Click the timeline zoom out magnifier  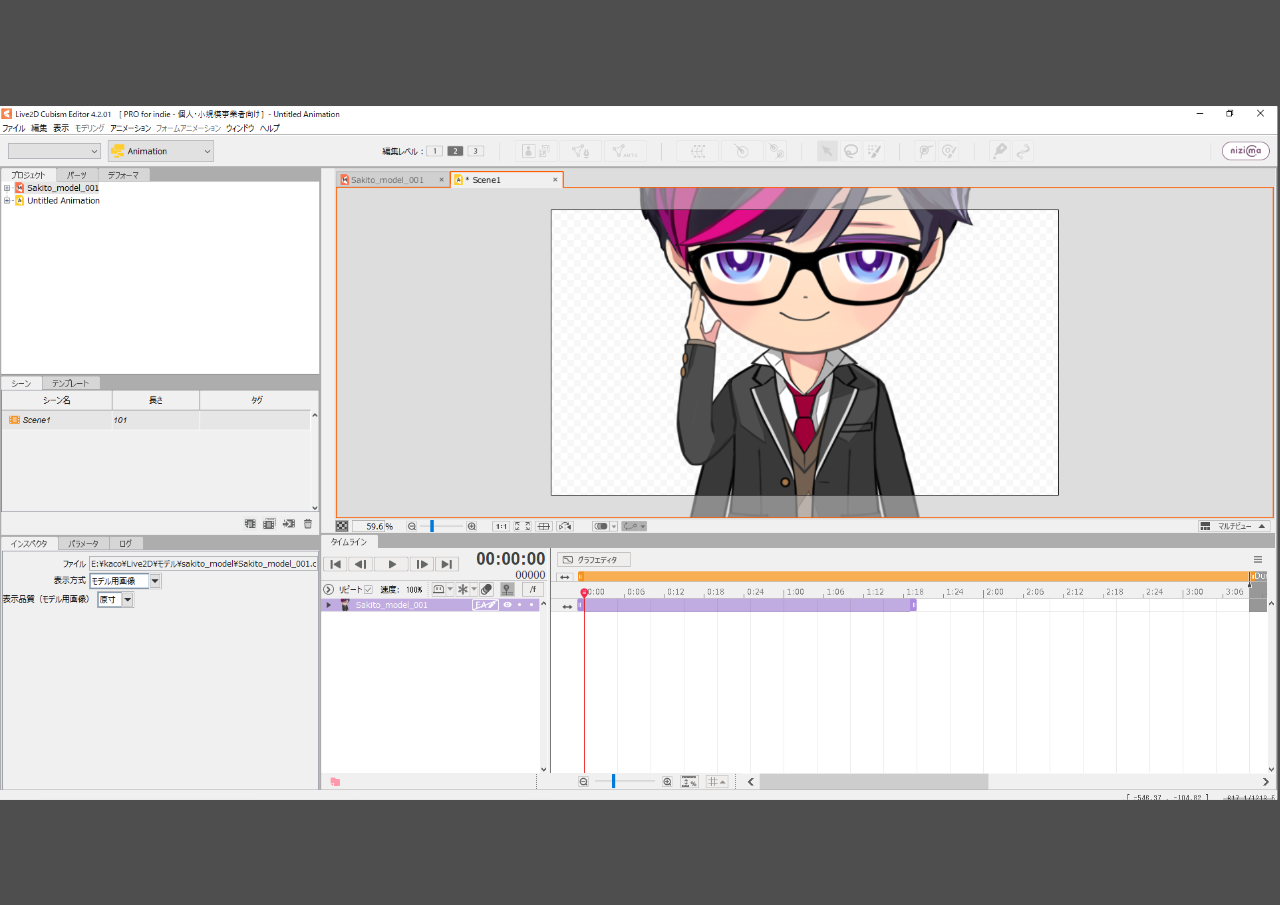tap(584, 782)
